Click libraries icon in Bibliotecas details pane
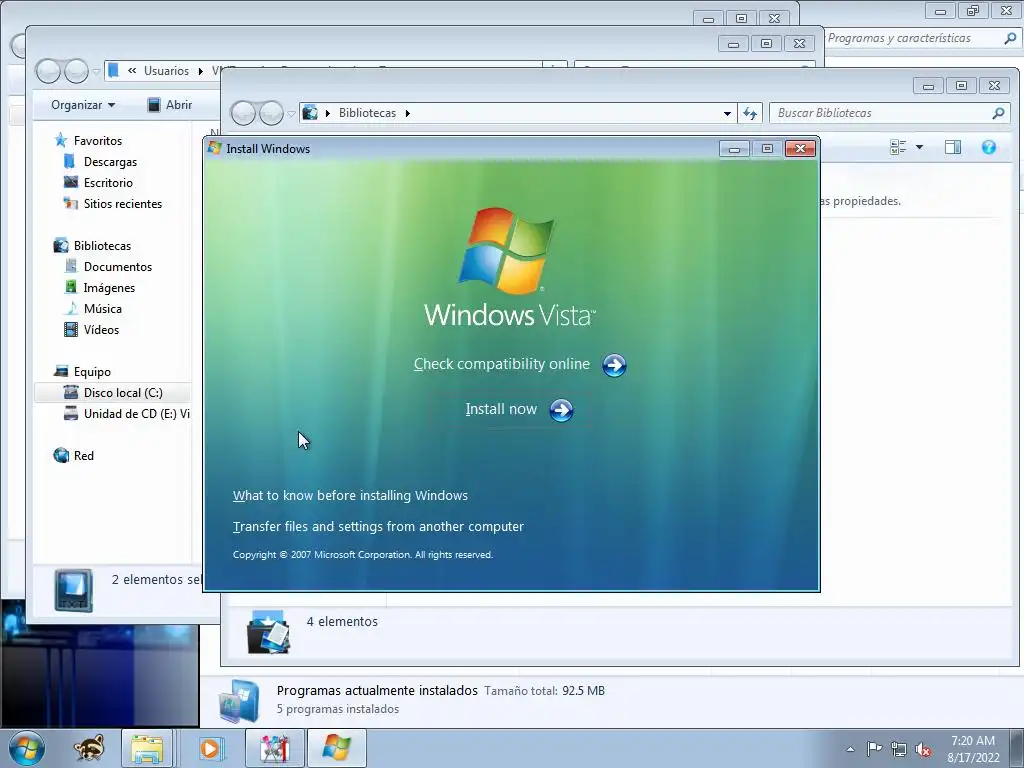1024x768 pixels. point(268,632)
